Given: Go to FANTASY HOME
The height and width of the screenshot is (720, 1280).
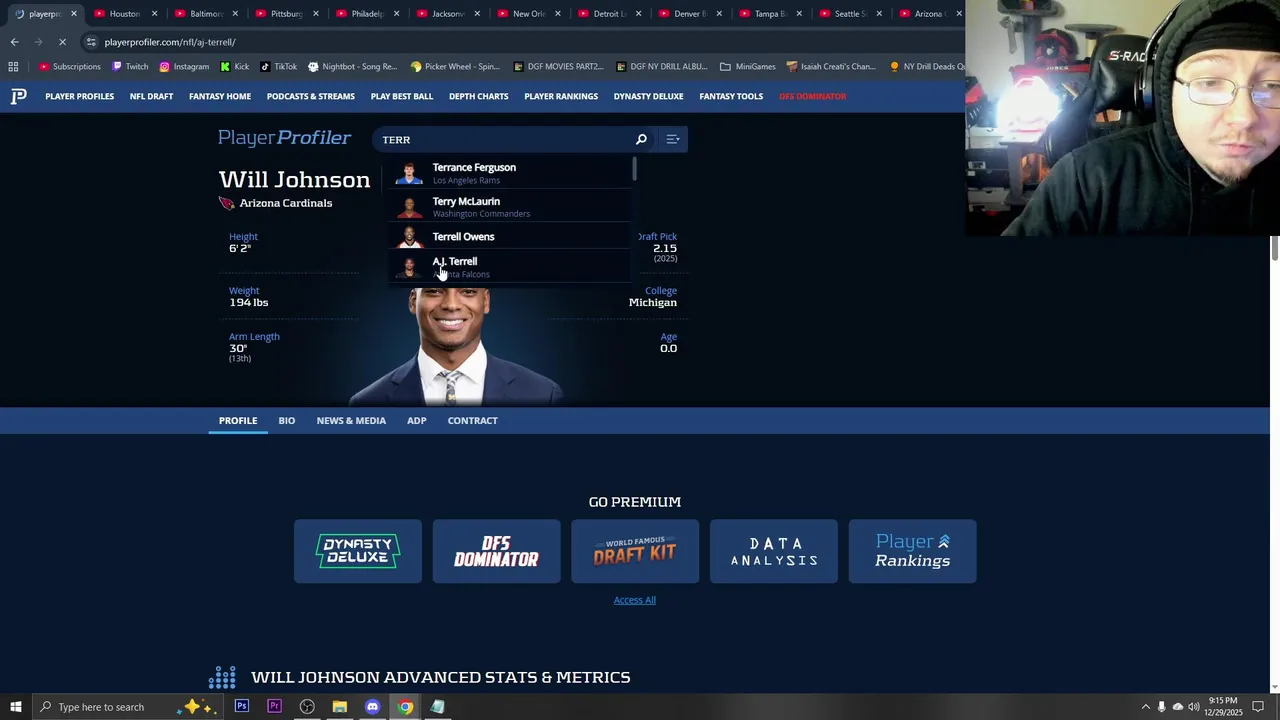Looking at the screenshot, I should click(x=220, y=96).
